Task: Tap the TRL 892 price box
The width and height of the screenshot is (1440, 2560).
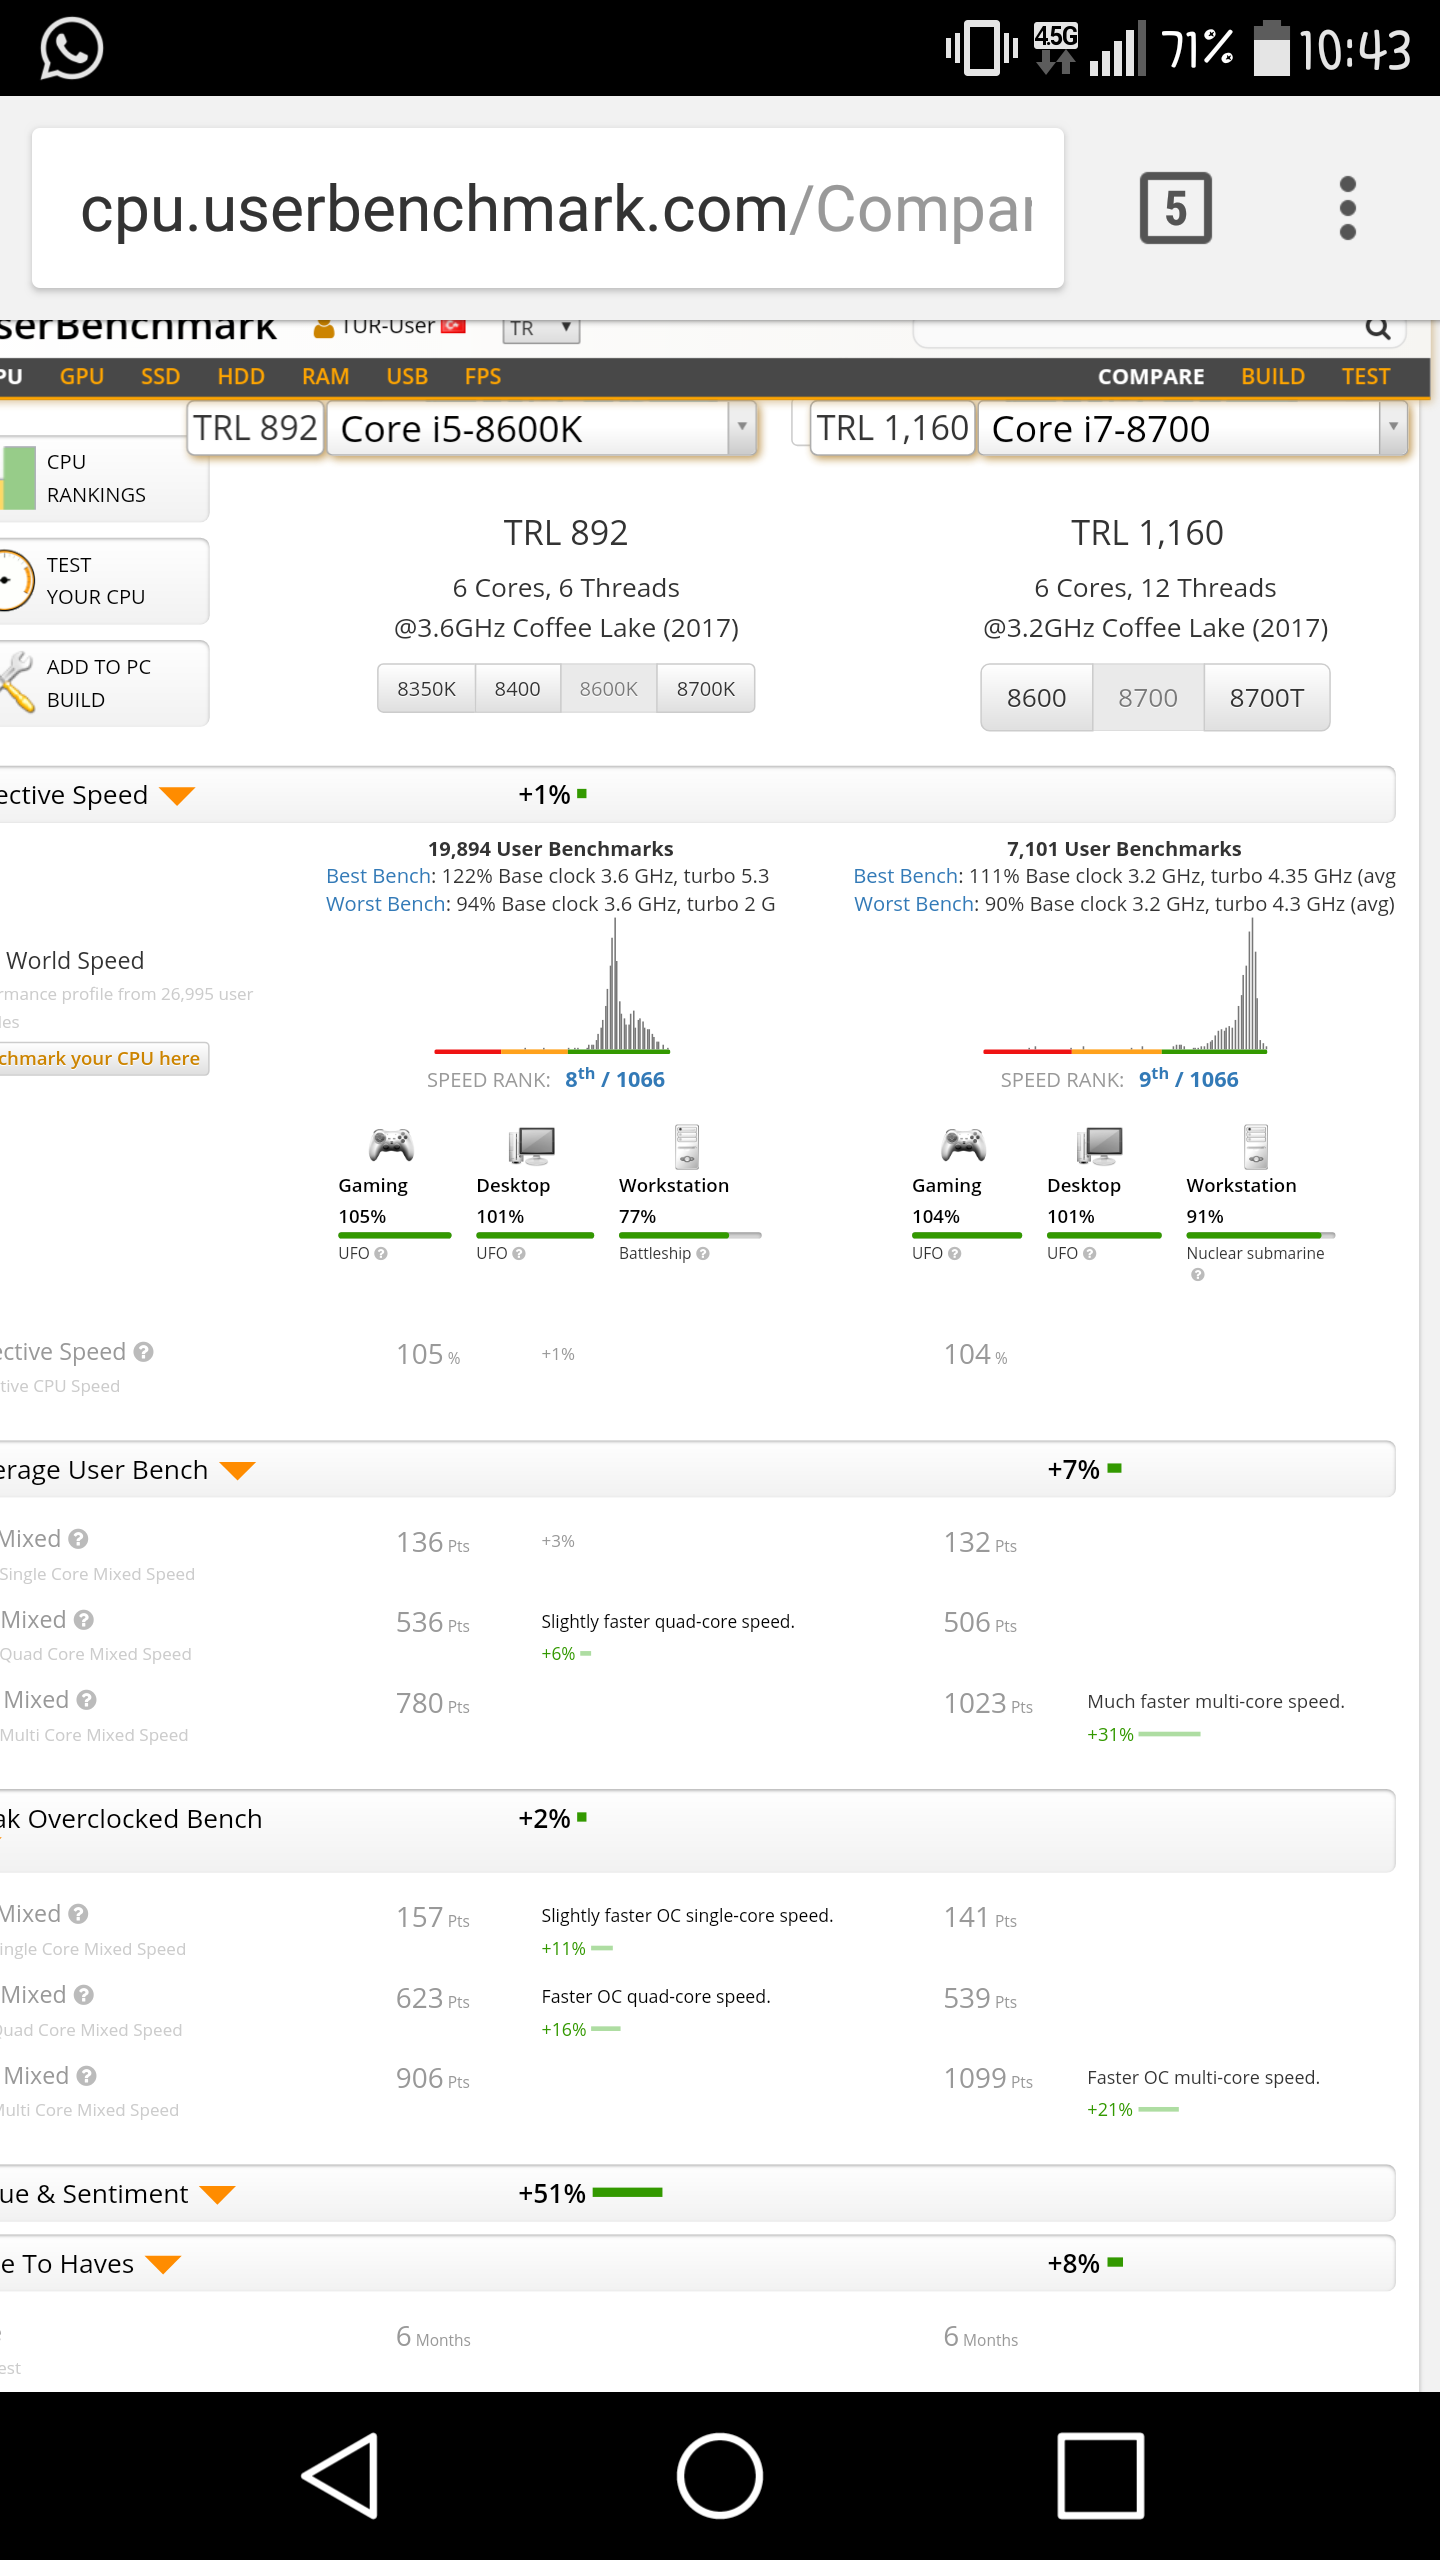Action: click(255, 428)
